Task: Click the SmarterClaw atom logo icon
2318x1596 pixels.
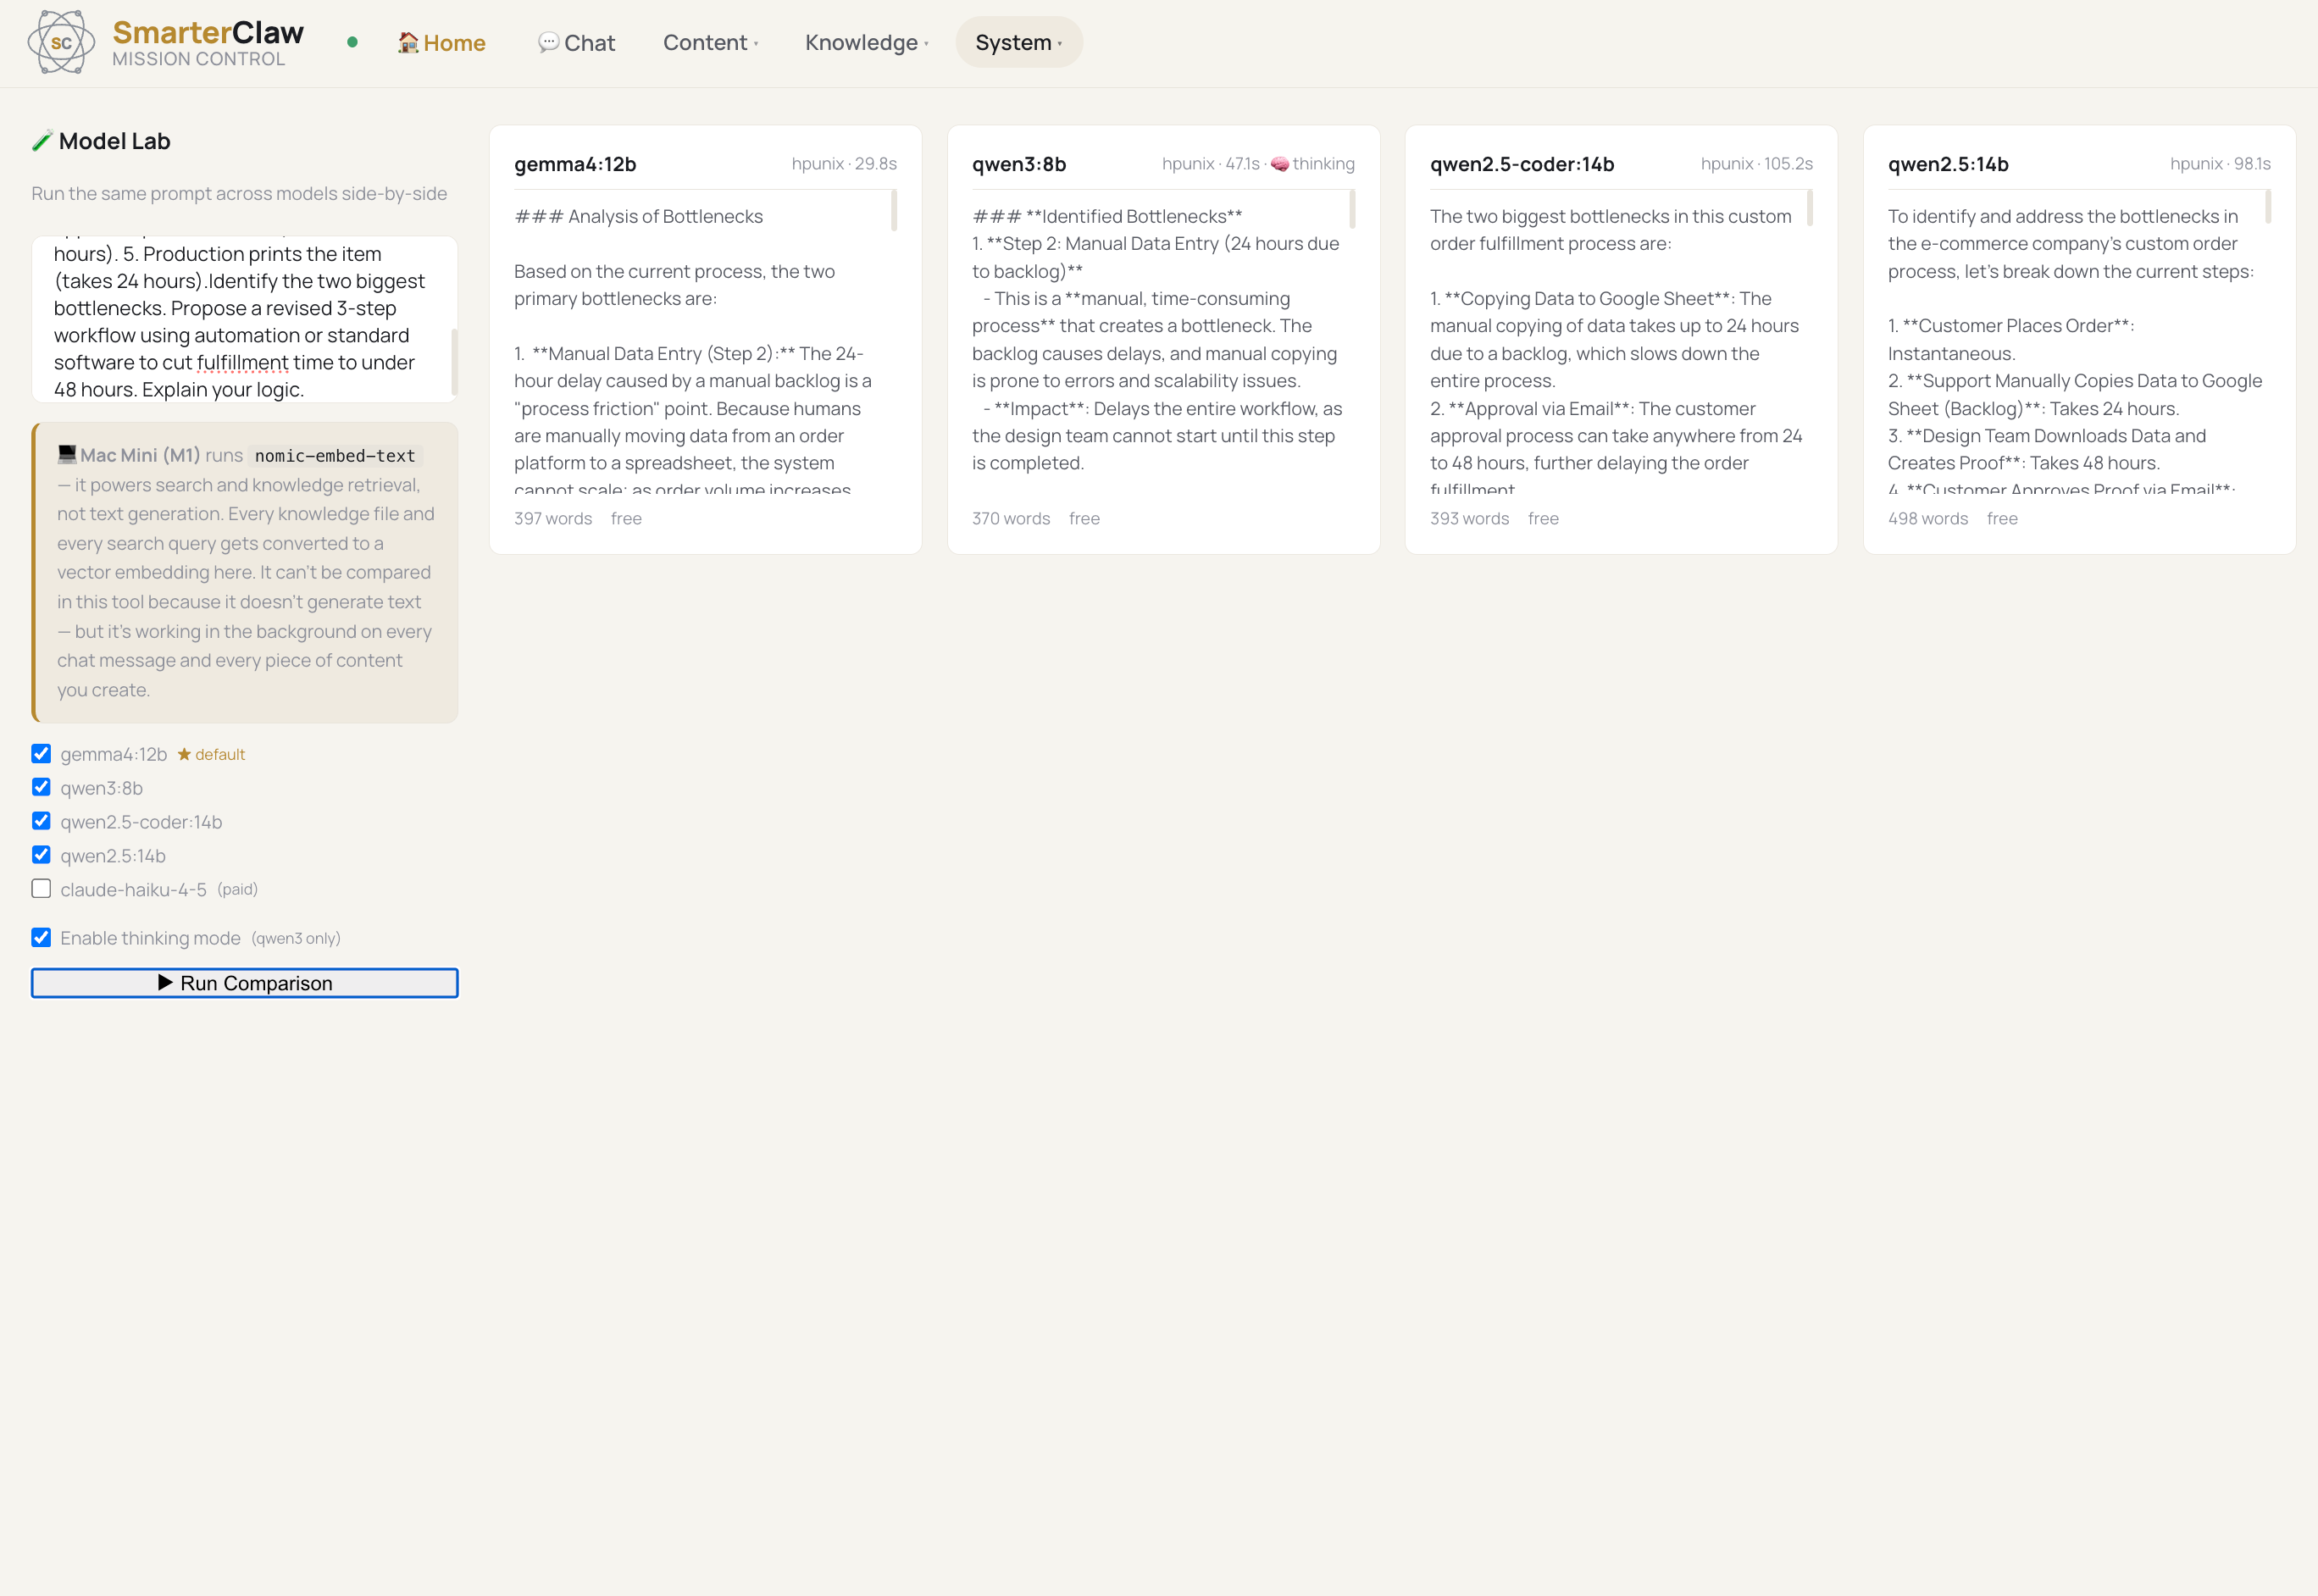Action: point(61,42)
